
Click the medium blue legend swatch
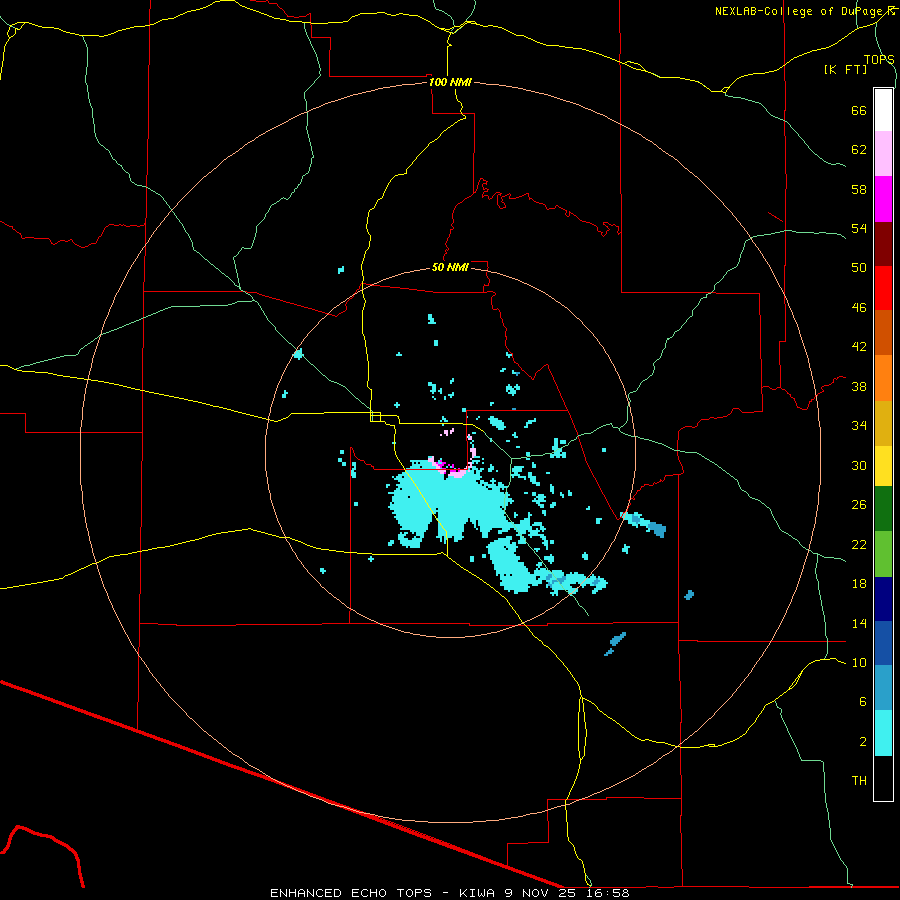tap(883, 643)
